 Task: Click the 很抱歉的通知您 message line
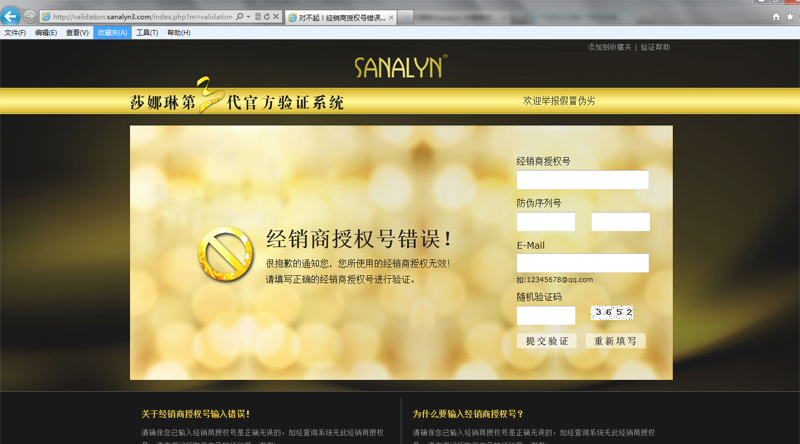(x=358, y=263)
